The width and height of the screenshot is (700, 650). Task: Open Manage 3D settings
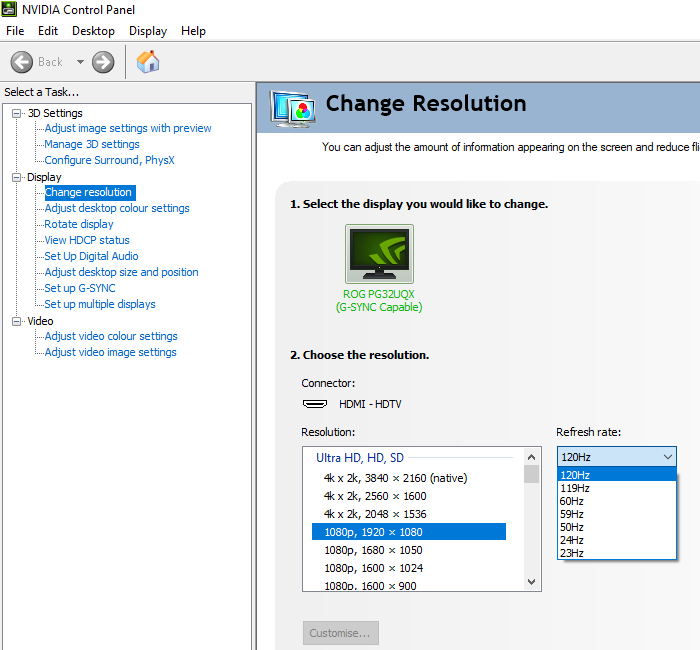92,144
